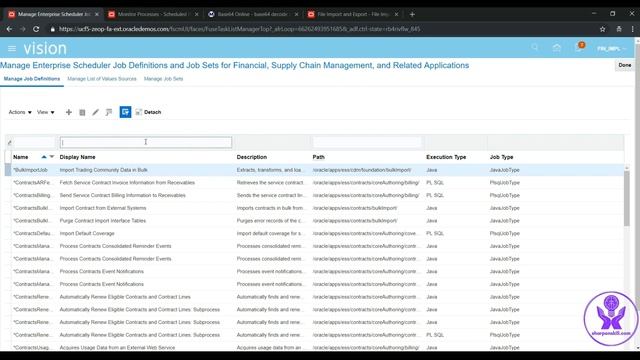Open the browser three-dot menu

(633, 29)
